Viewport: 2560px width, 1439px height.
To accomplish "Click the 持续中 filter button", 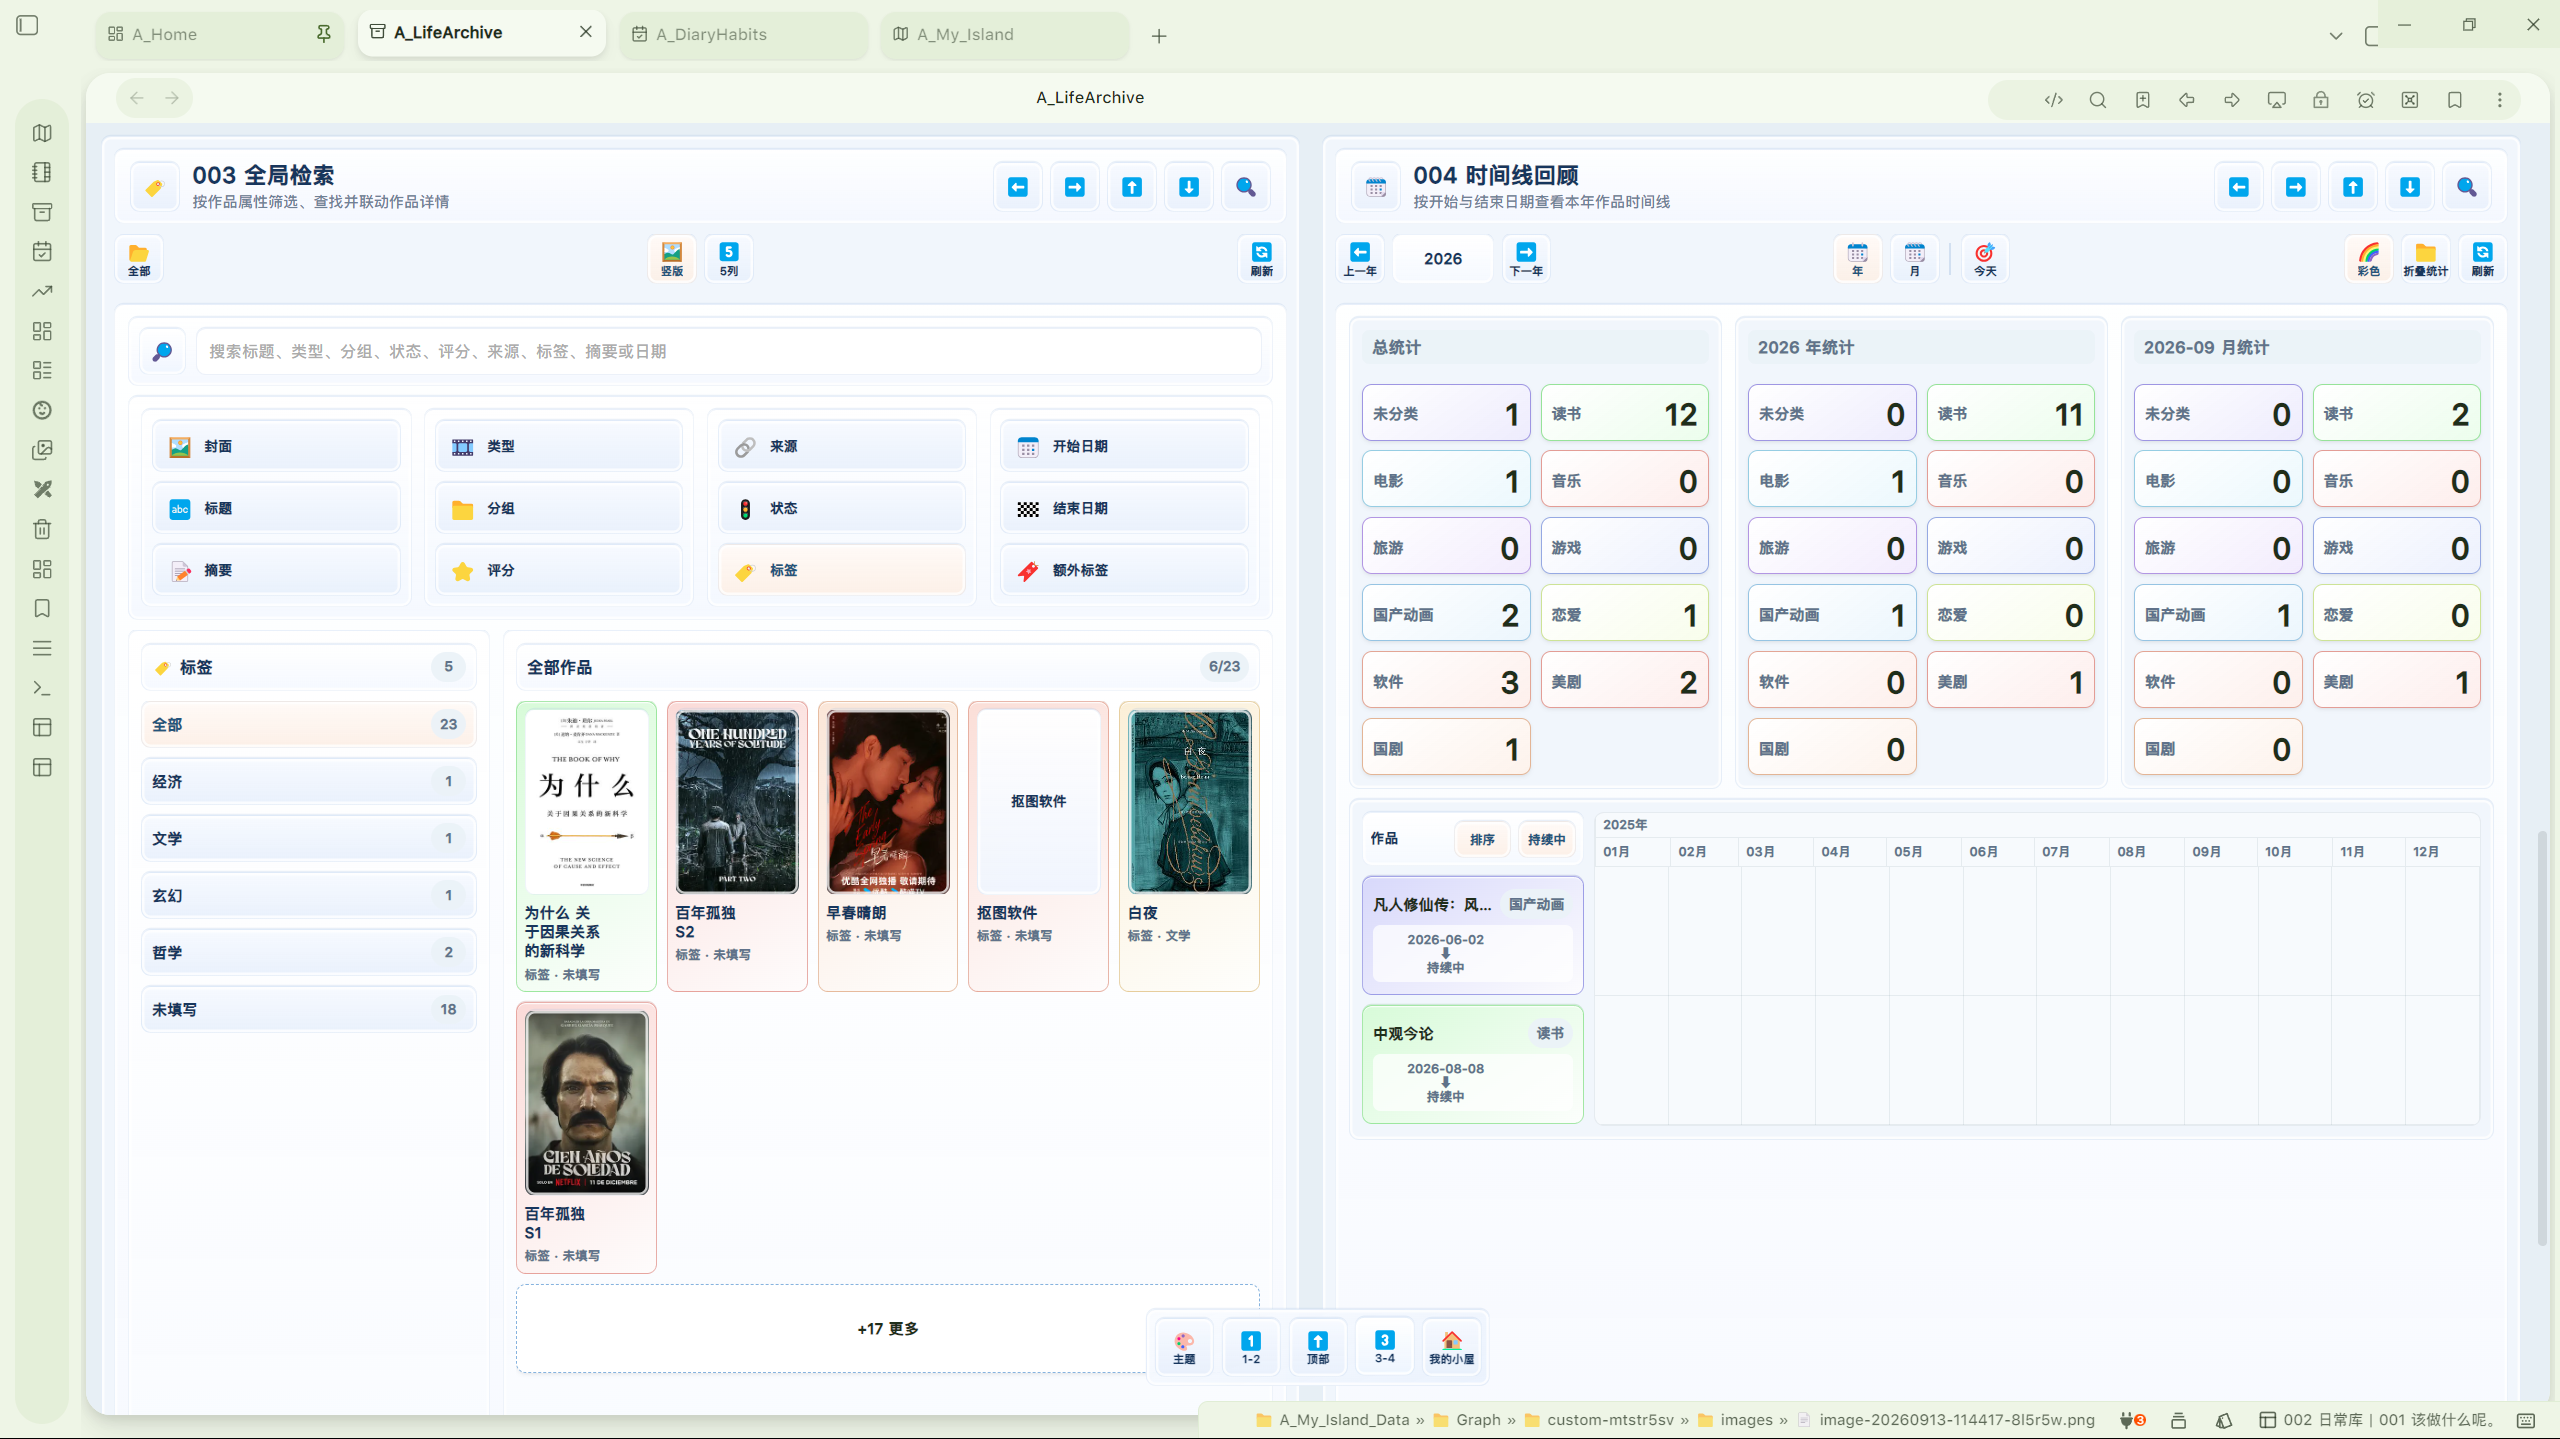I will click(1546, 839).
